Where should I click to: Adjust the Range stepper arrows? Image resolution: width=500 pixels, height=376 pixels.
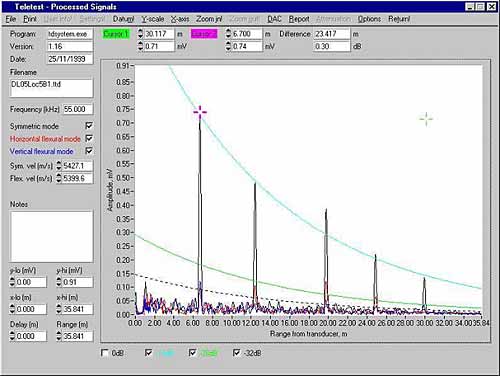[59, 336]
